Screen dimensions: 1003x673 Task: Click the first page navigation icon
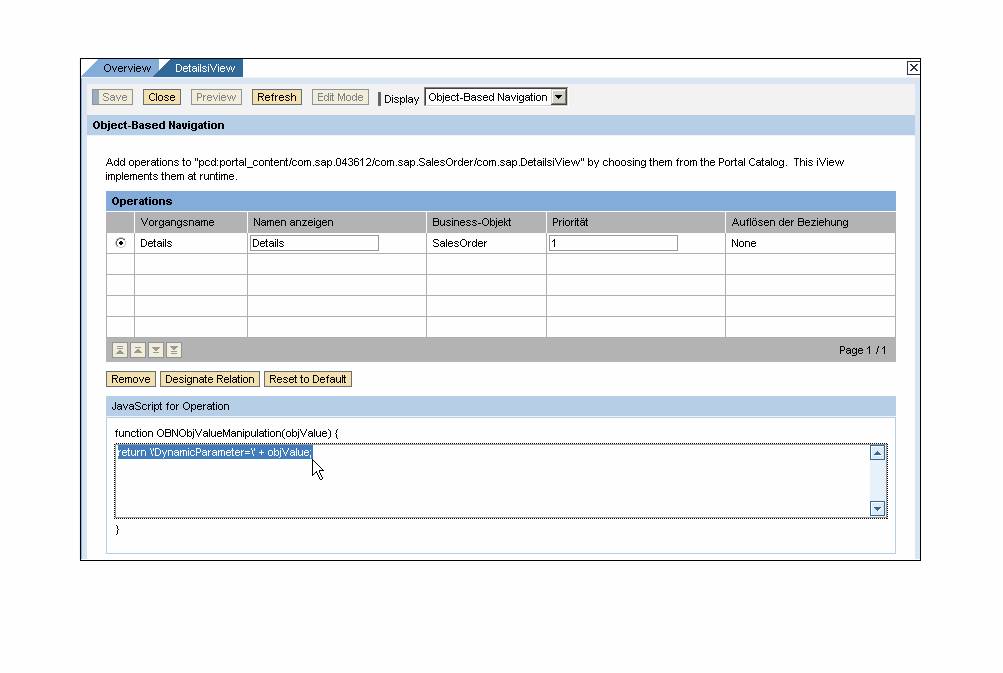tap(120, 350)
